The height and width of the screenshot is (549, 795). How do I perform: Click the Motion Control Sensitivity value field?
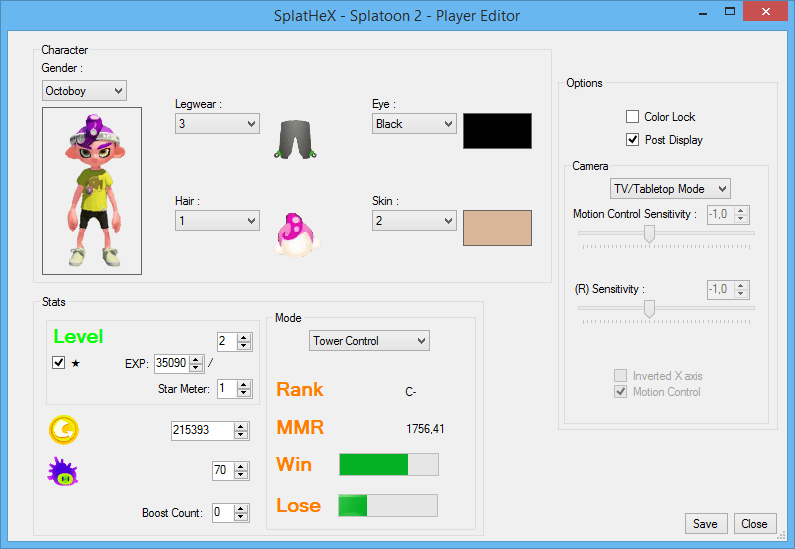click(720, 214)
